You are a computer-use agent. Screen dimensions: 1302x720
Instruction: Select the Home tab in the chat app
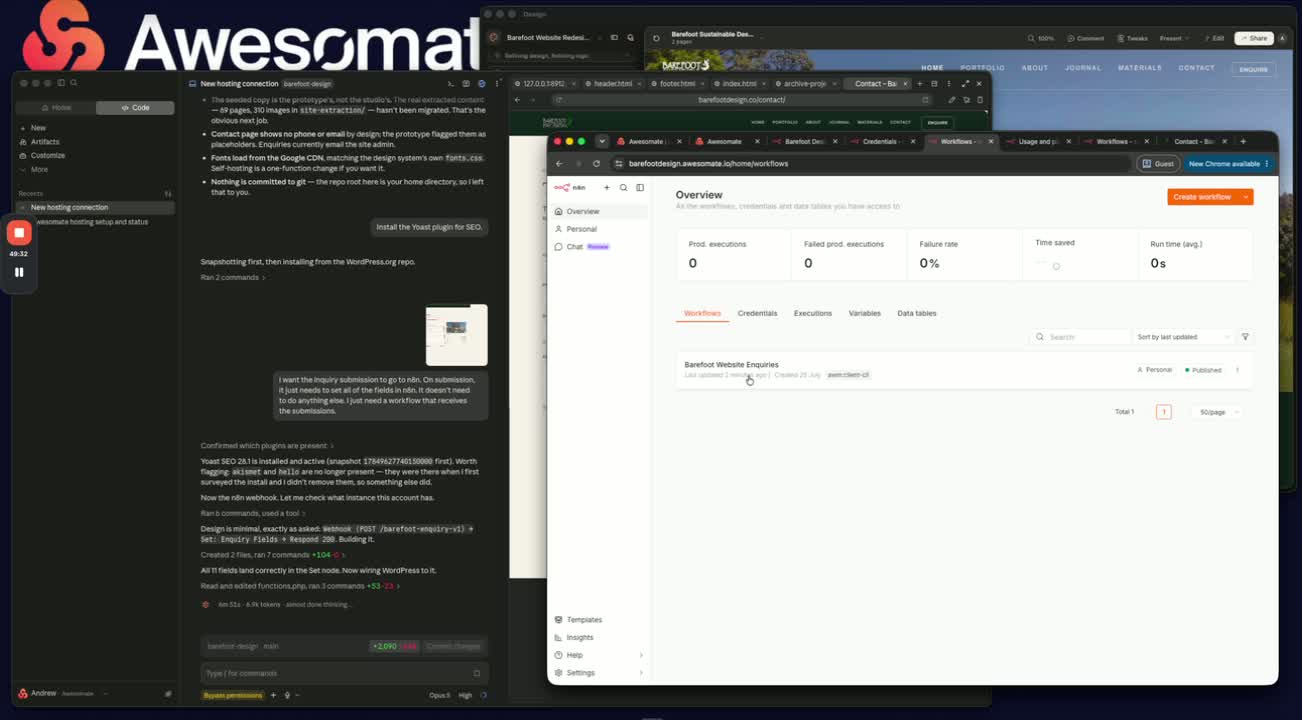pos(57,107)
